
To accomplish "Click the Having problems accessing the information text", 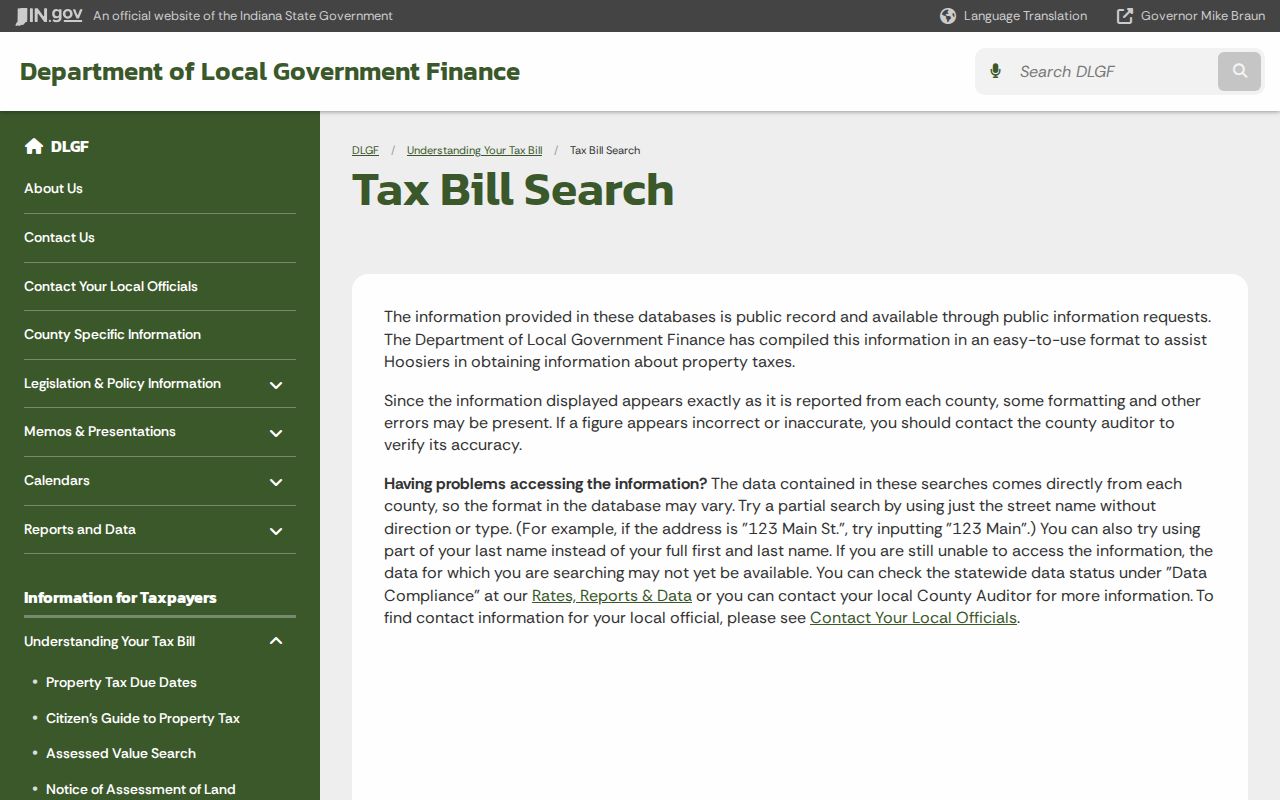I will pos(546,484).
